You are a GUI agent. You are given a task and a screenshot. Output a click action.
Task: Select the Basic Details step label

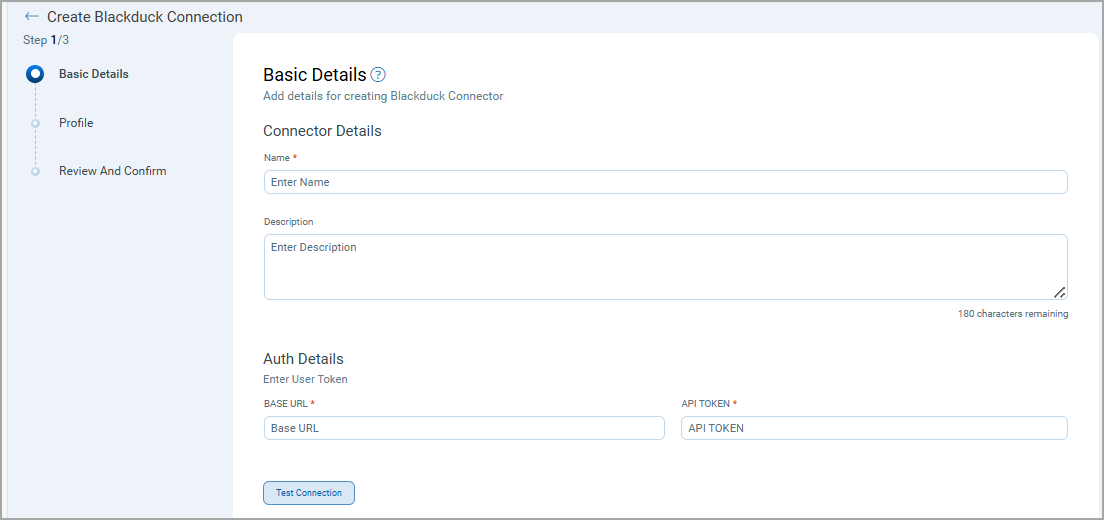(93, 74)
